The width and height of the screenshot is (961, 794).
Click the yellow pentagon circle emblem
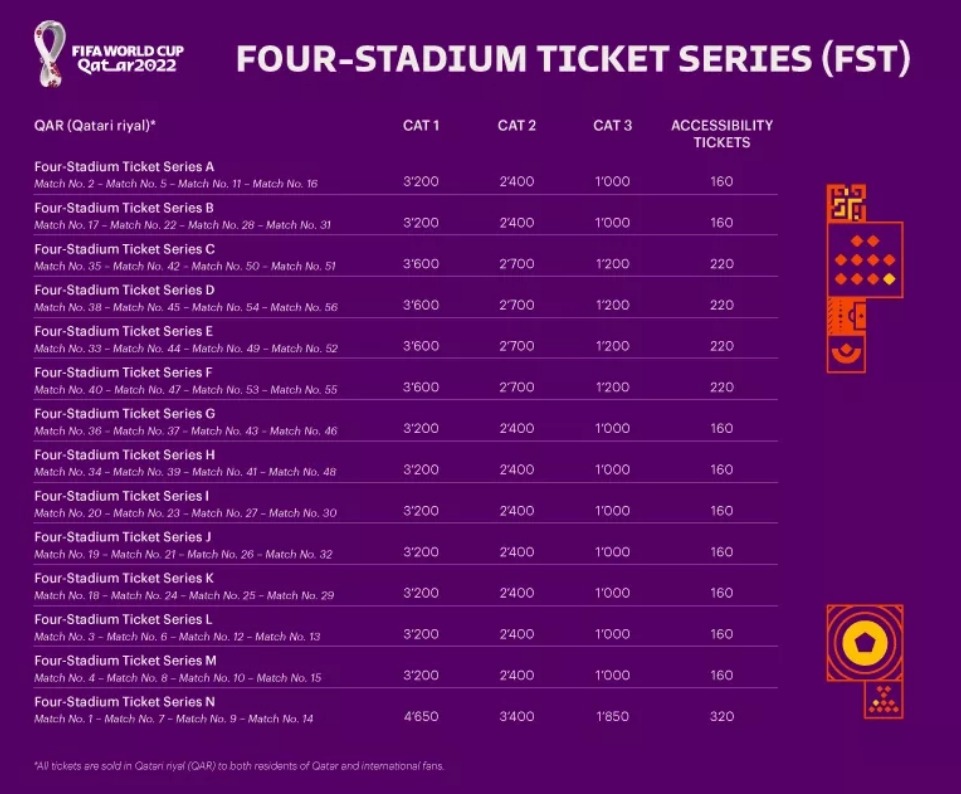point(864,641)
